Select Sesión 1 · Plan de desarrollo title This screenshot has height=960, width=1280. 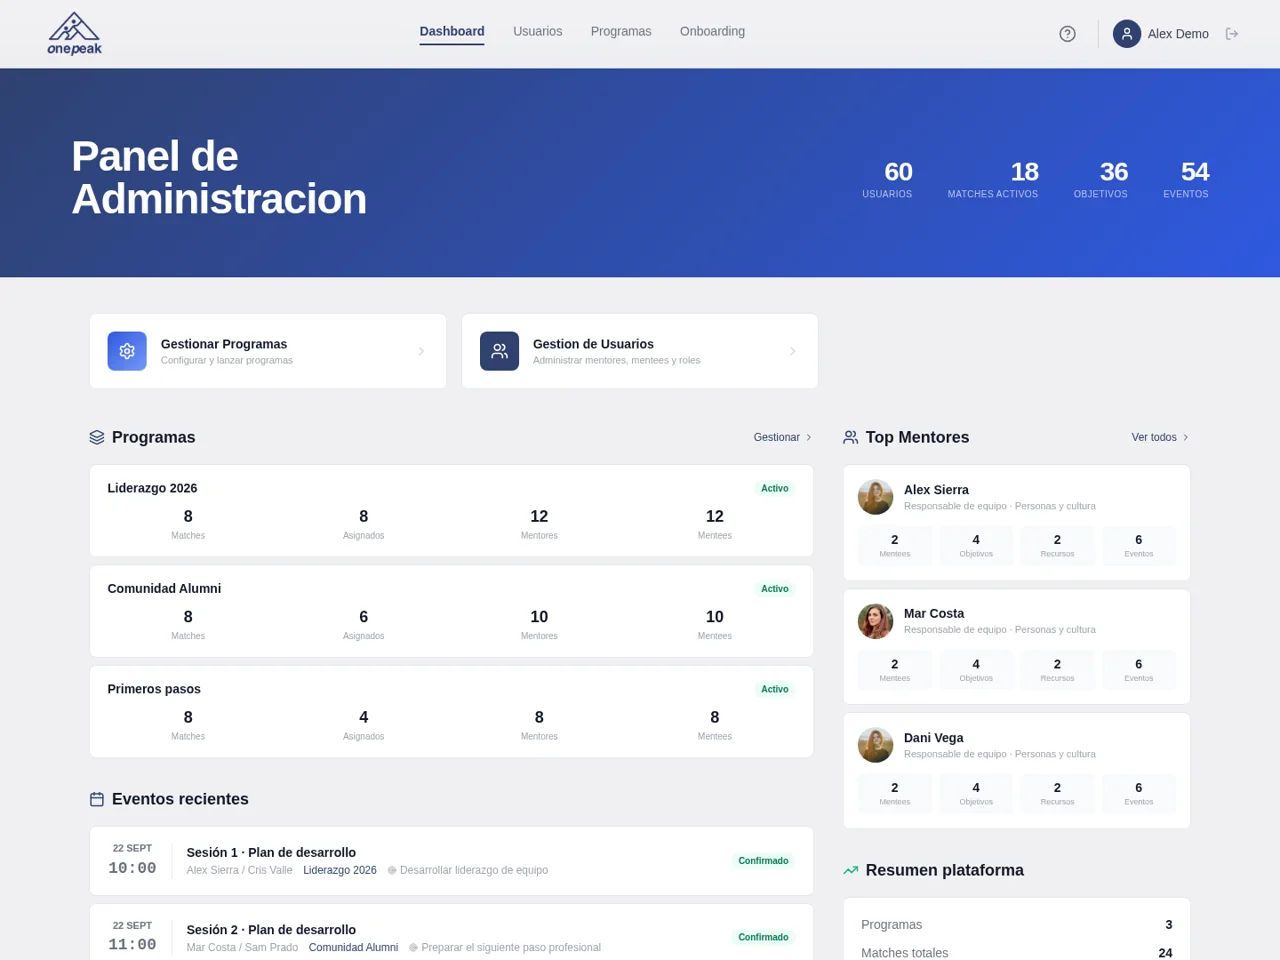click(271, 852)
